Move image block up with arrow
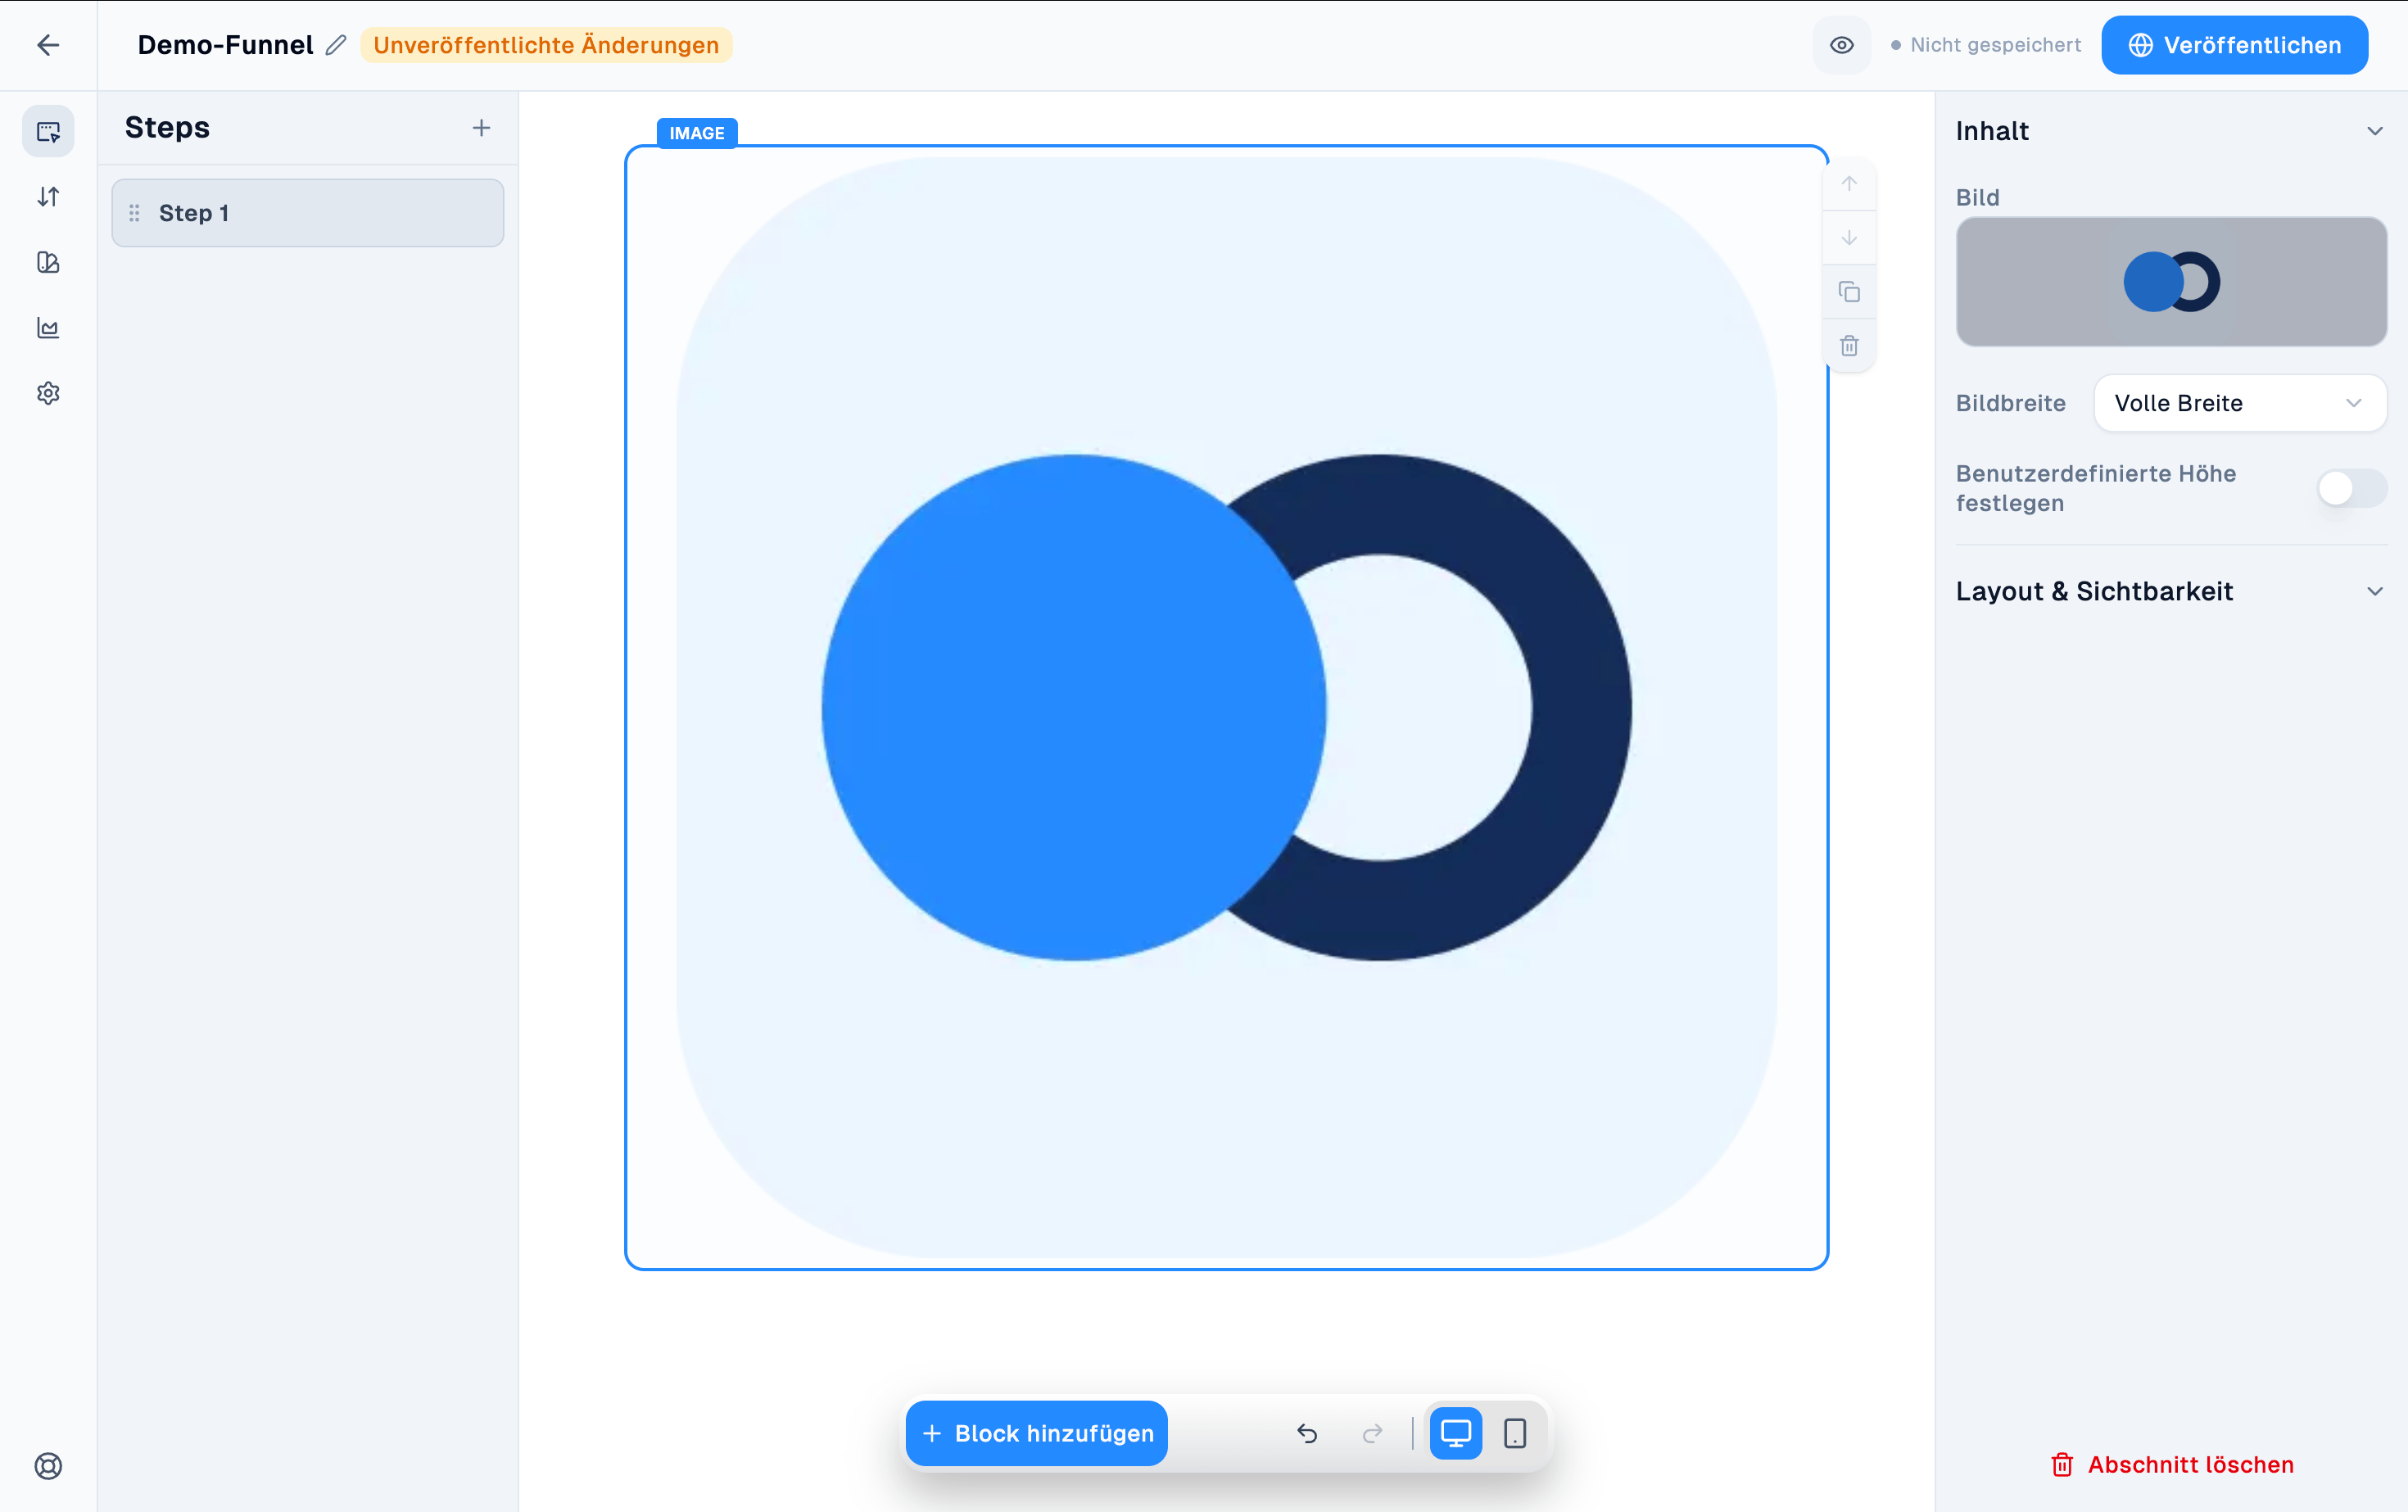This screenshot has height=1512, width=2408. point(1849,184)
